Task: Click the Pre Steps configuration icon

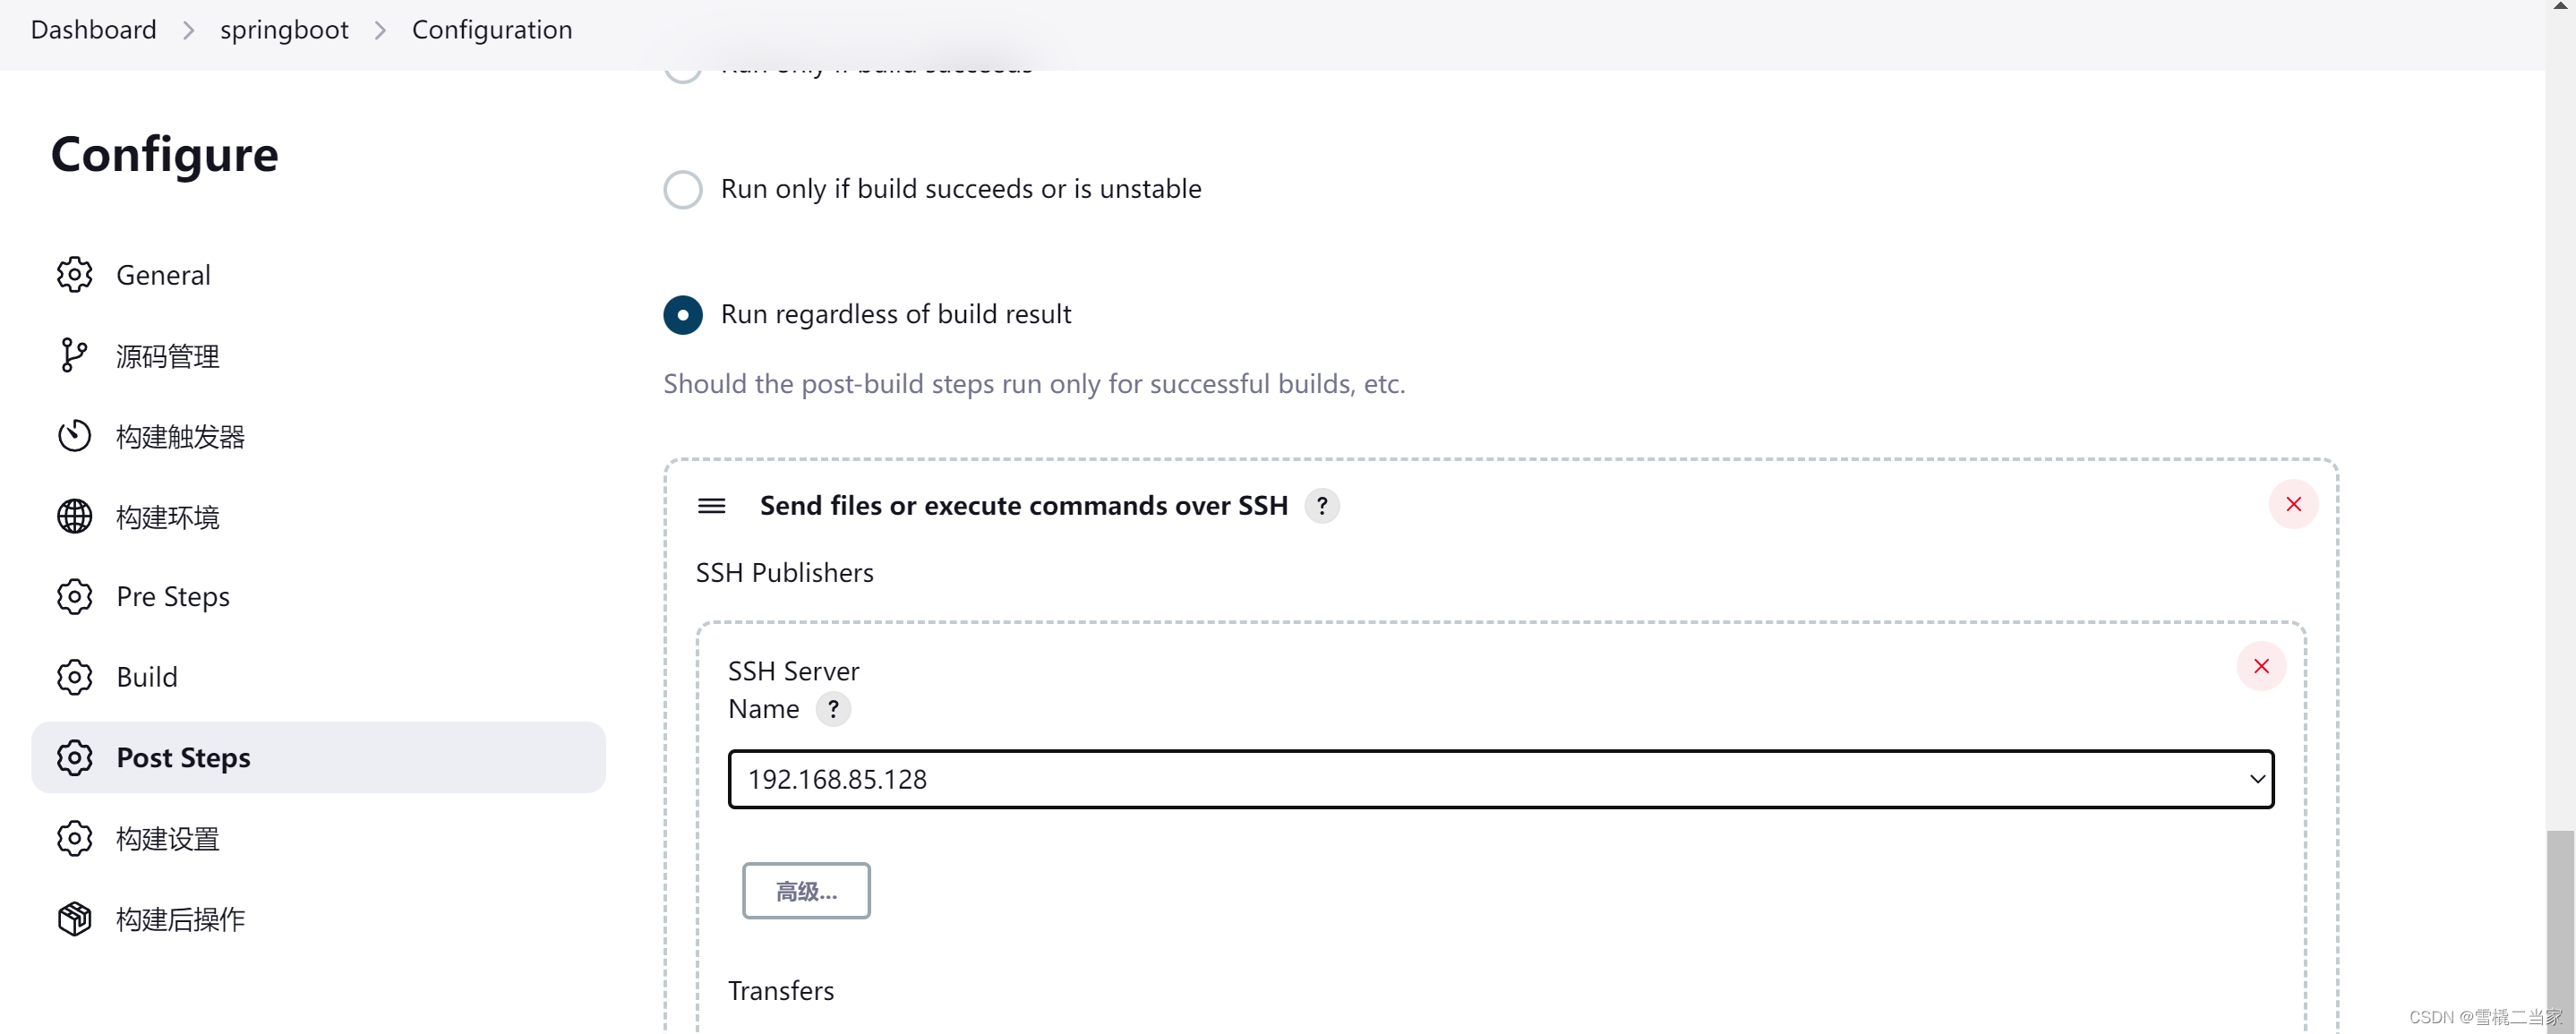Action: (x=75, y=597)
